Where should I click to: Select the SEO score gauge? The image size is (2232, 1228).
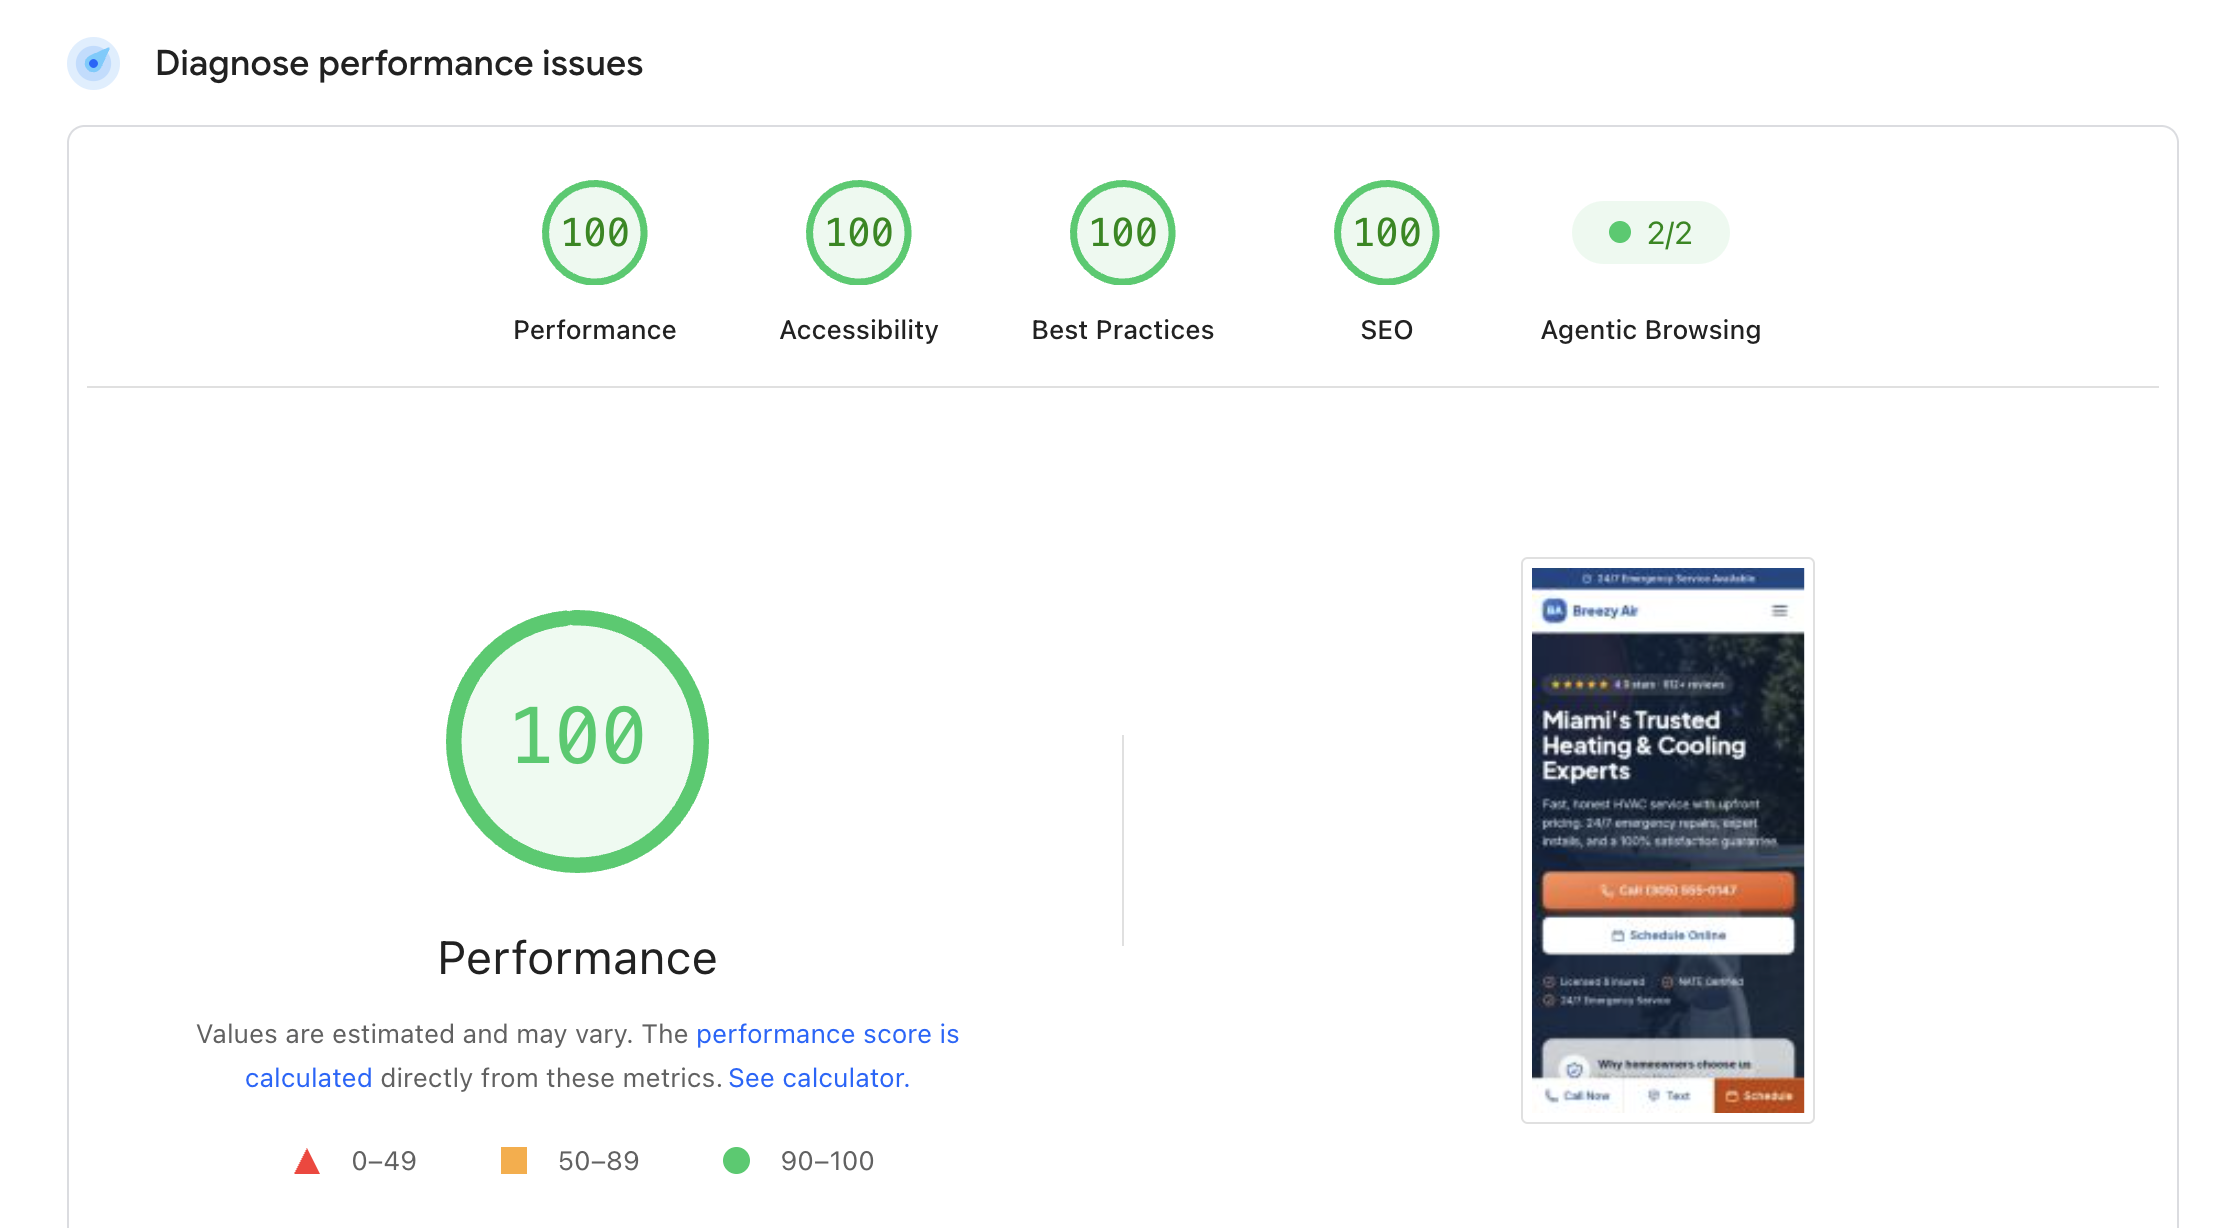tap(1387, 233)
